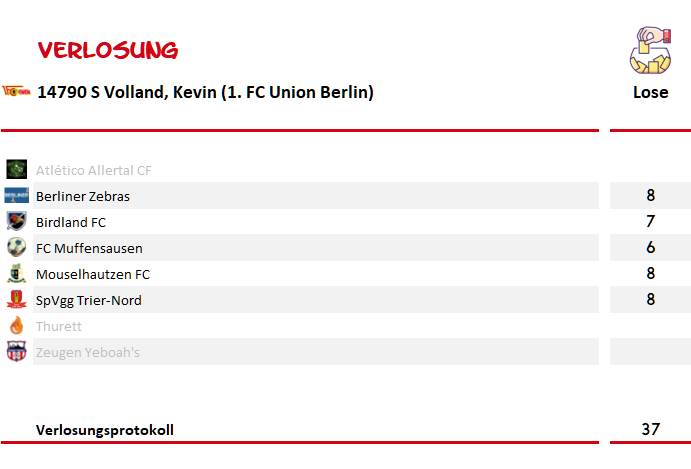Click the SpVgg Trier-Nord red crest
This screenshot has height=469, width=691.
16,299
